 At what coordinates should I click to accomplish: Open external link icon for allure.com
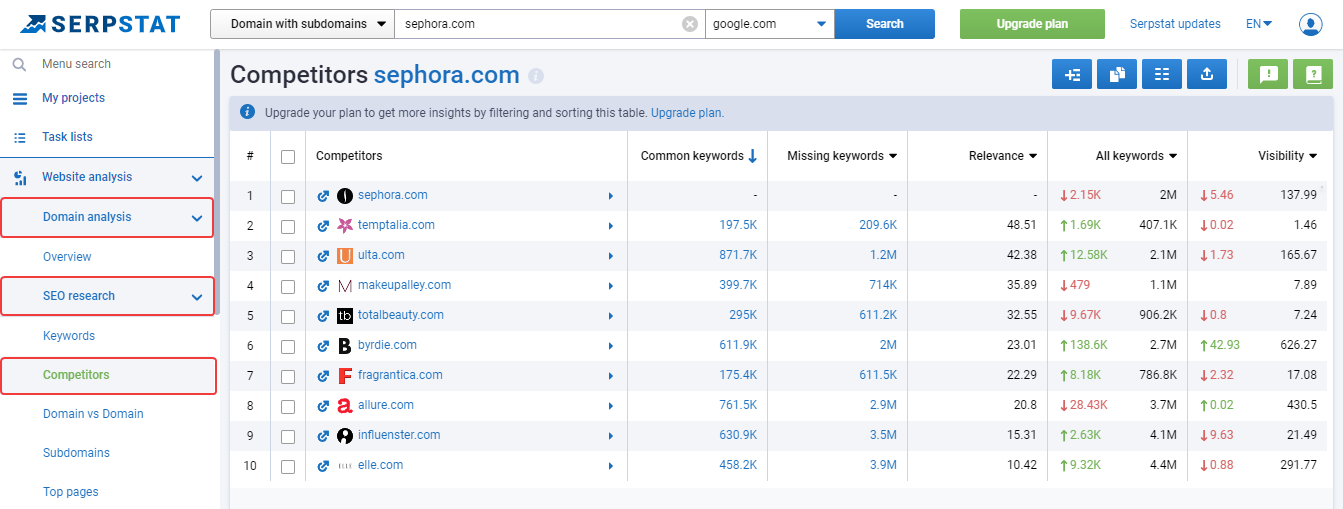(x=323, y=406)
